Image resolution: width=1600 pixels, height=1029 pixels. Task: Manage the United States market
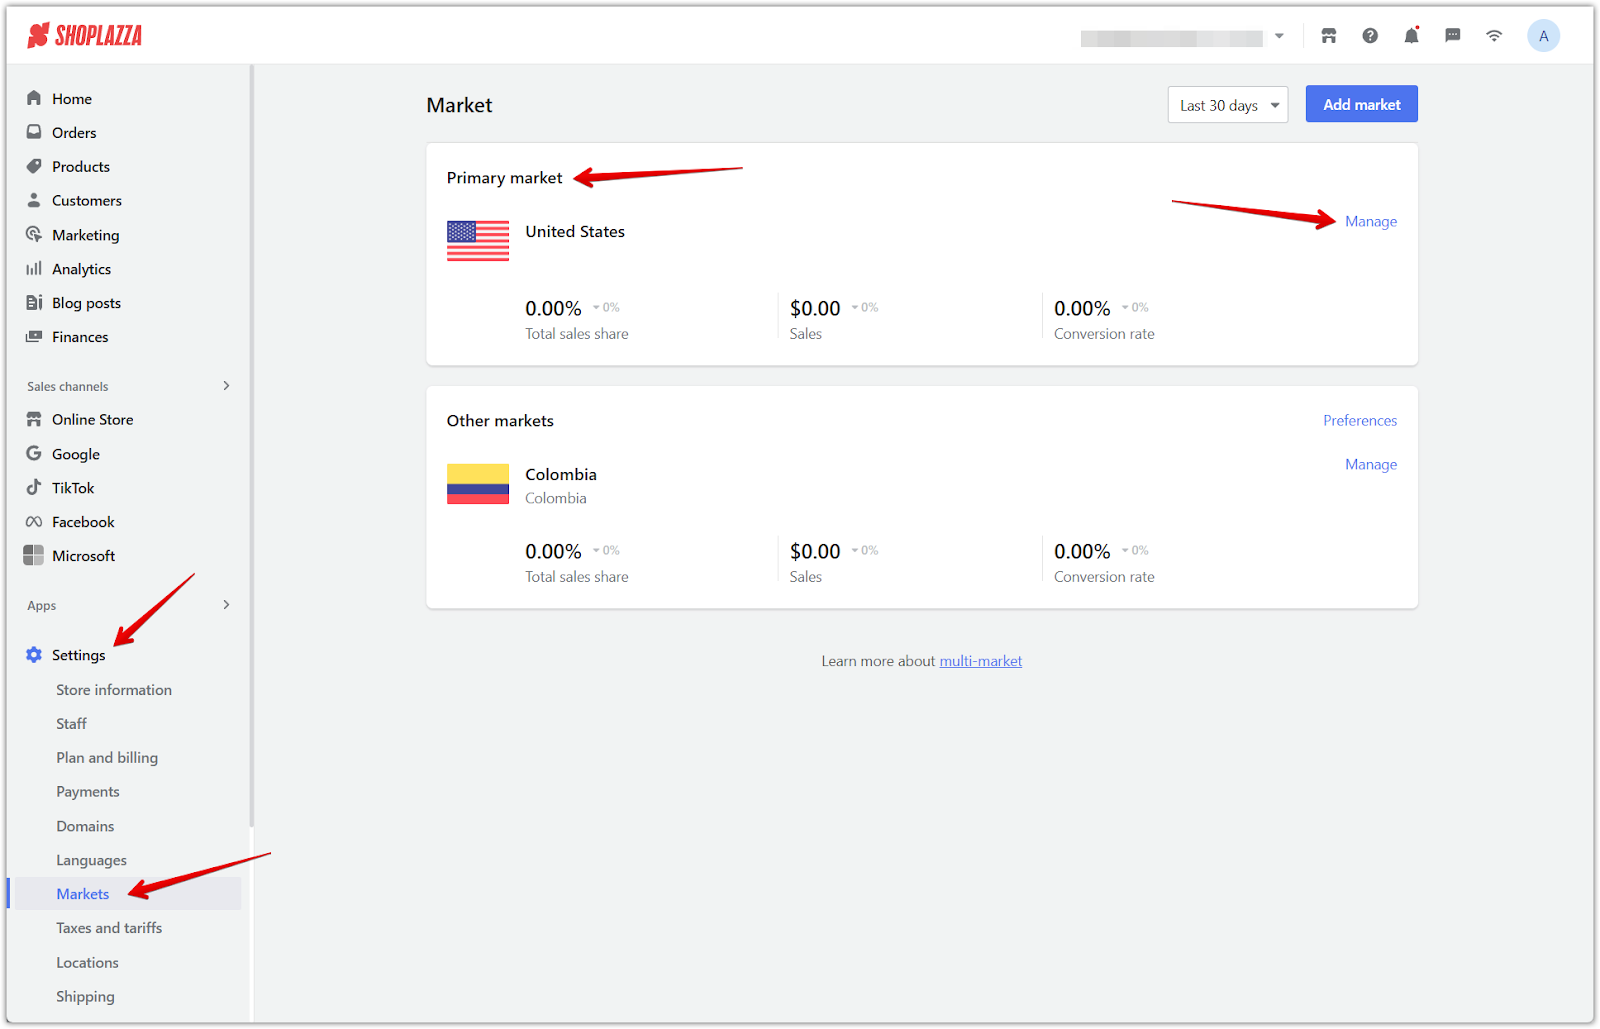[x=1371, y=221]
